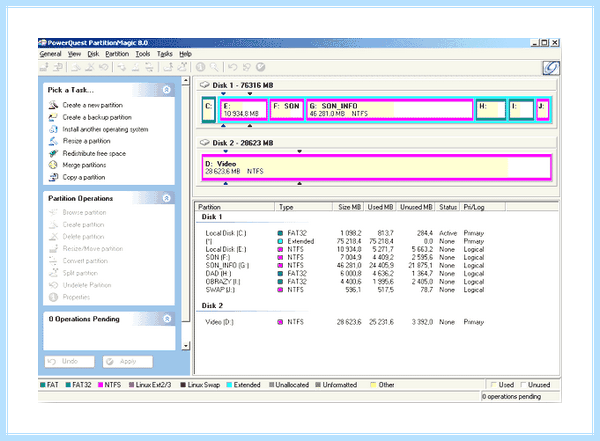Click the PowerQuest logo icon at the toolbar's right
The height and width of the screenshot is (441, 600).
coord(551,68)
